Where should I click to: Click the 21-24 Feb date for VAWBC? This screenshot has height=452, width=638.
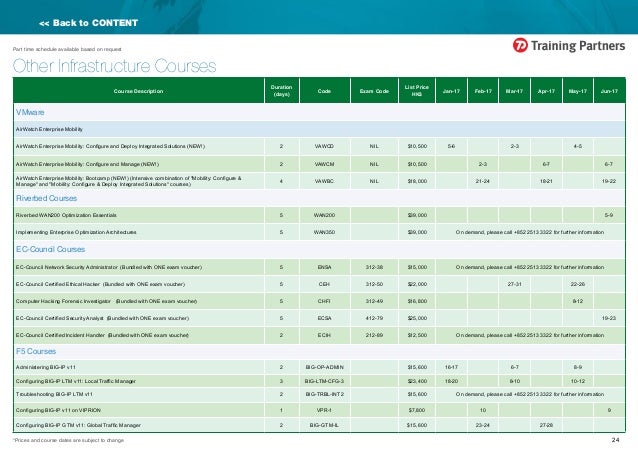[x=483, y=181]
